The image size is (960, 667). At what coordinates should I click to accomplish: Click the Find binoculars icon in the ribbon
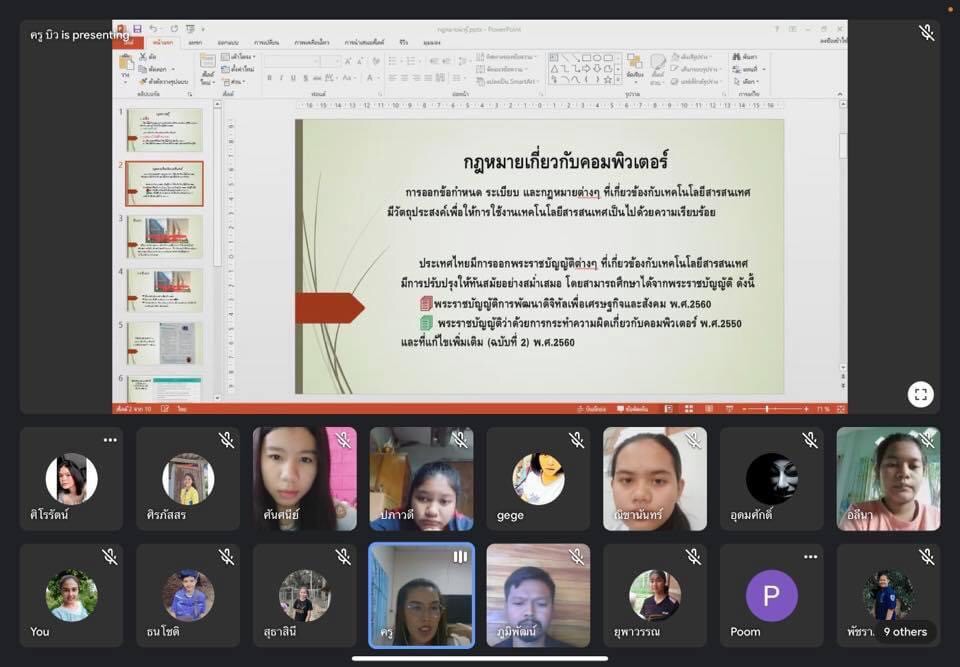[x=736, y=58]
